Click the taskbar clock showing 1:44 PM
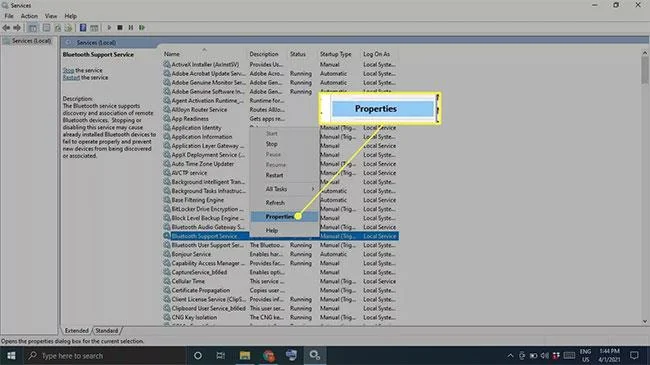The width and height of the screenshot is (650, 365). click(x=609, y=355)
